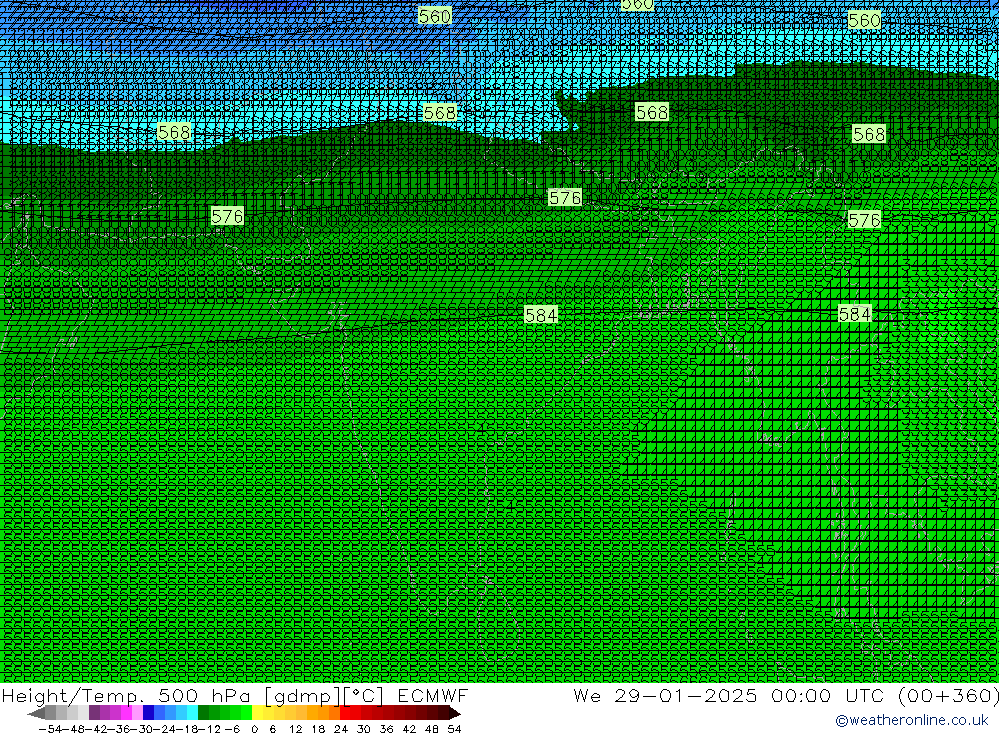Screen dimensions: 1000x733
Task: Click the '30' legend value under the red swatches
Action: 364,729
